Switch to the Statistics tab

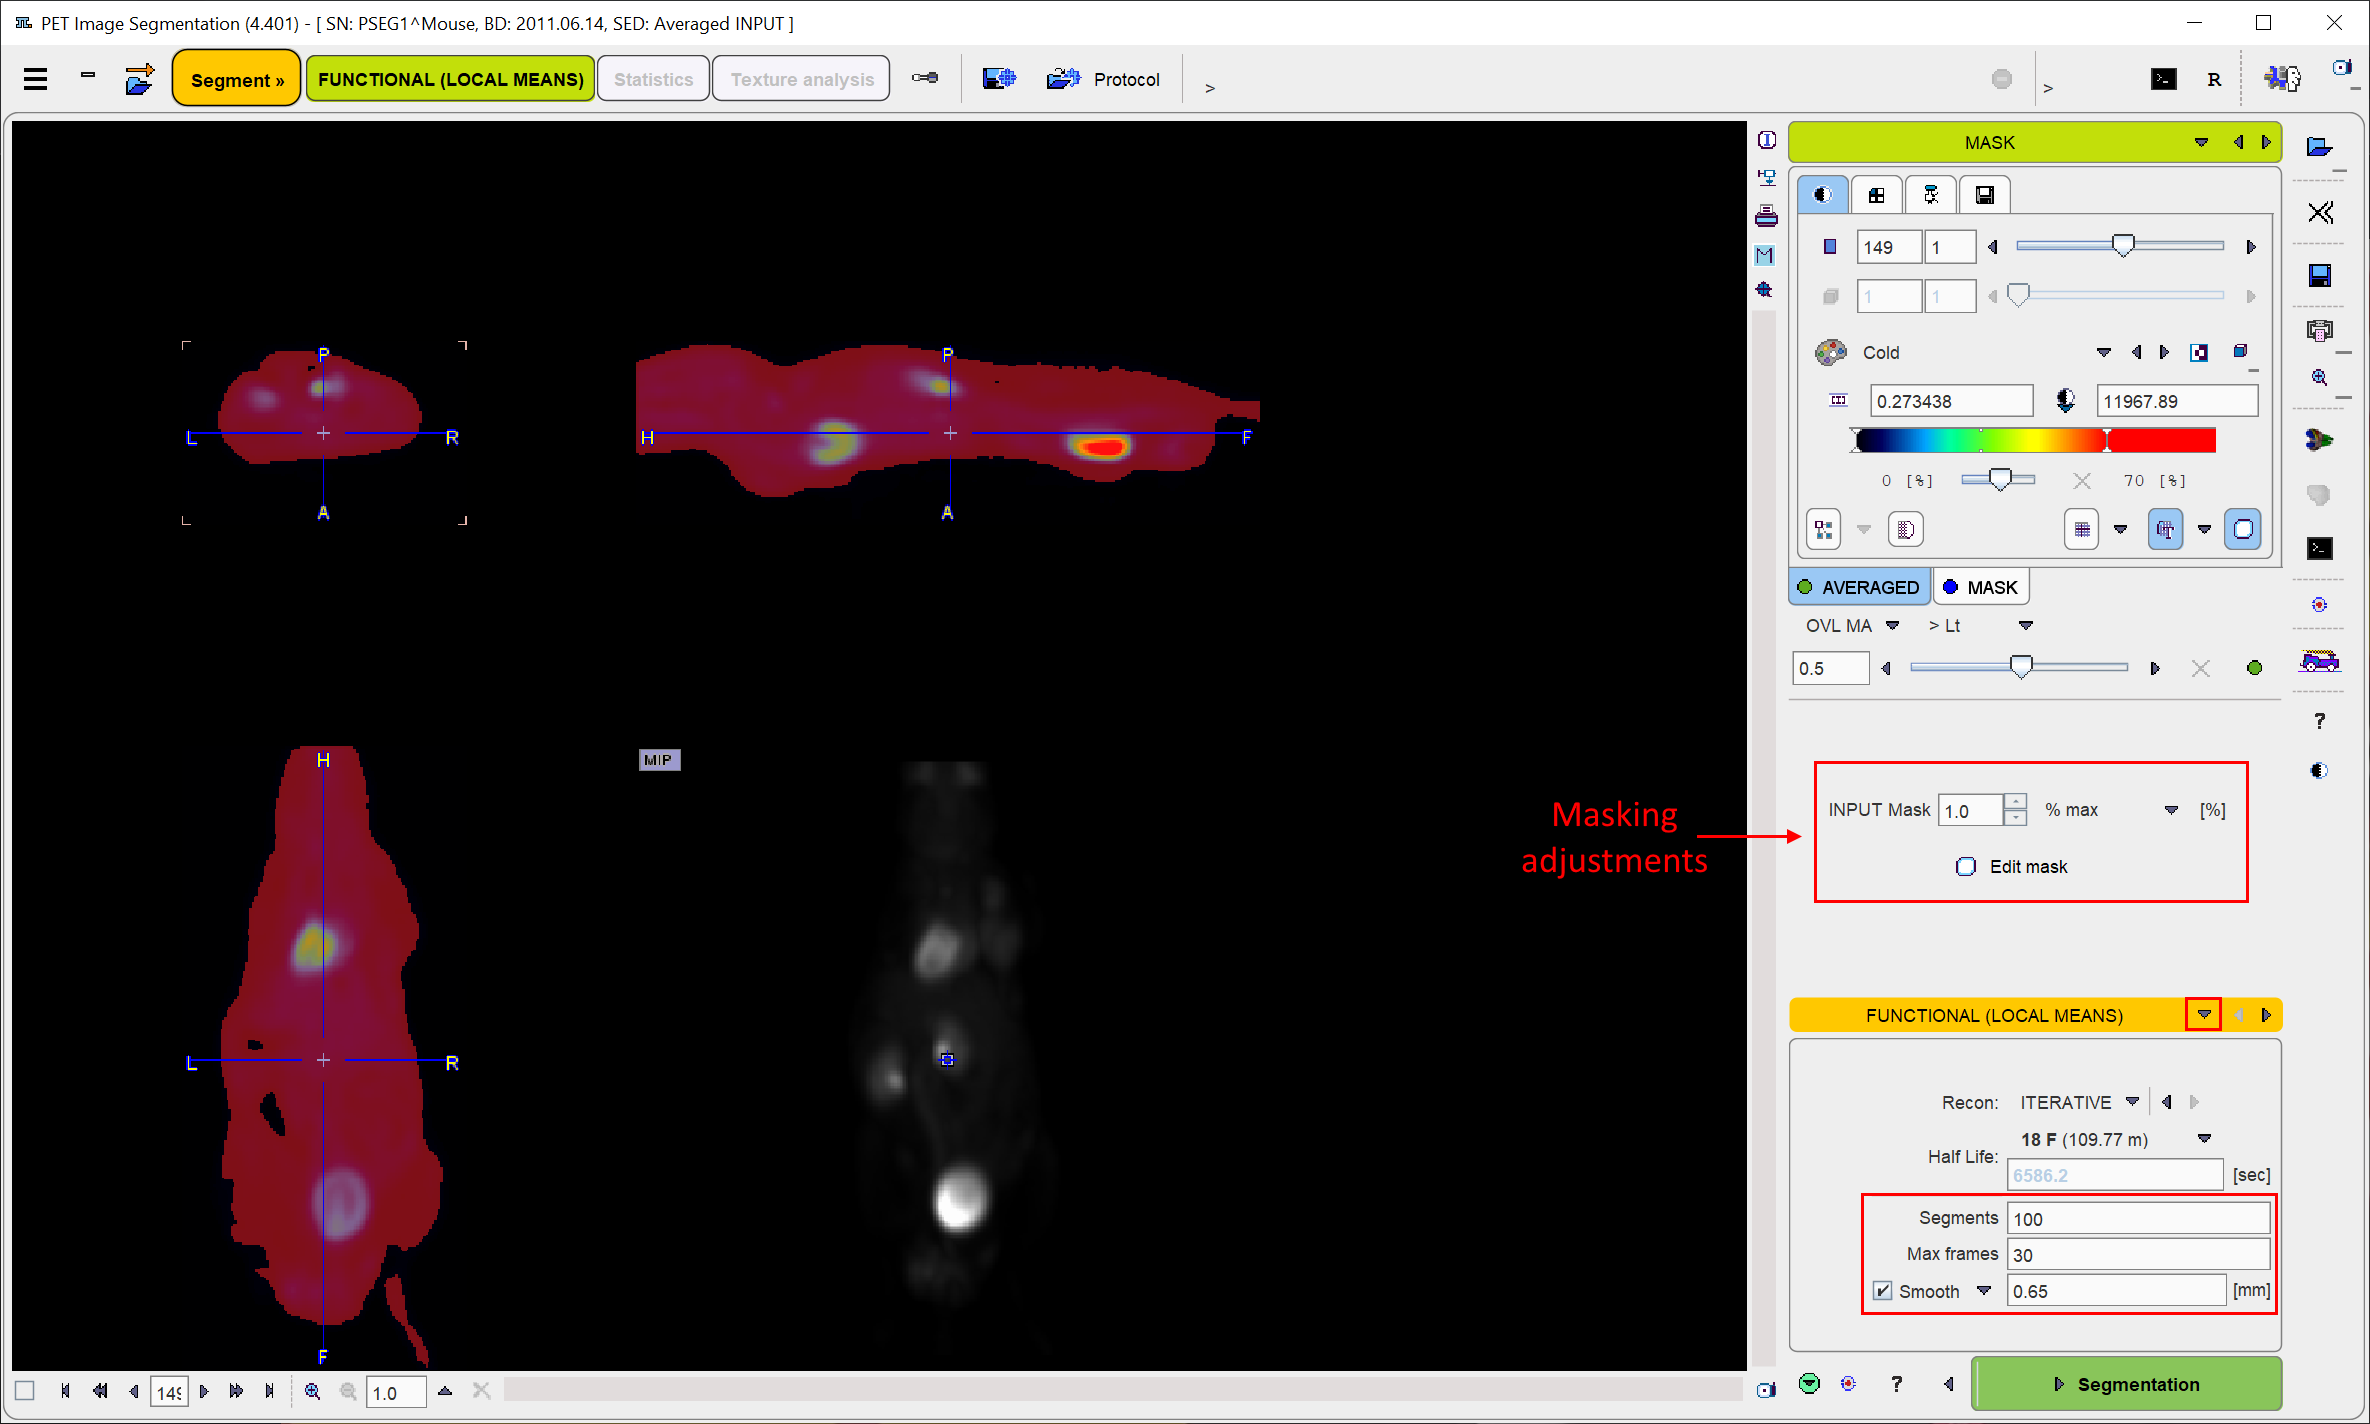click(653, 79)
